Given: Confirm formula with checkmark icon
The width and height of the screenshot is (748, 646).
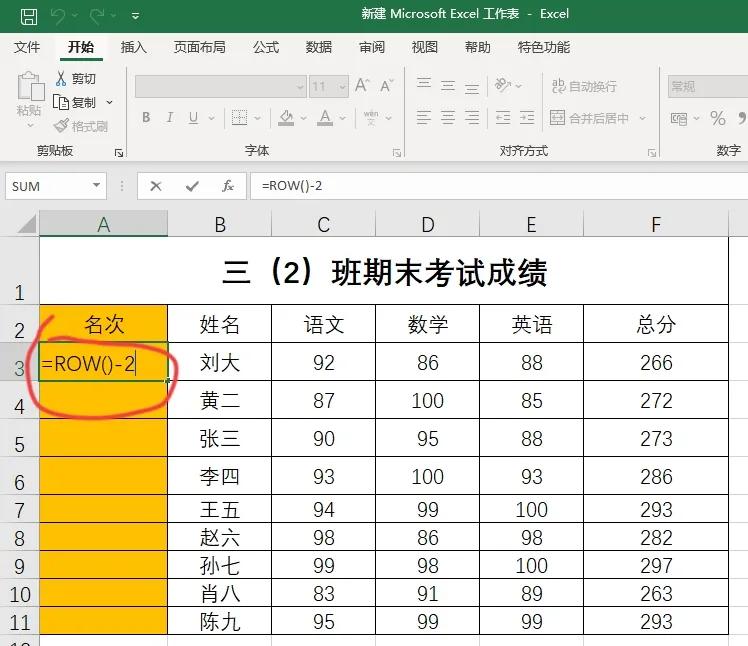Looking at the screenshot, I should [192, 186].
